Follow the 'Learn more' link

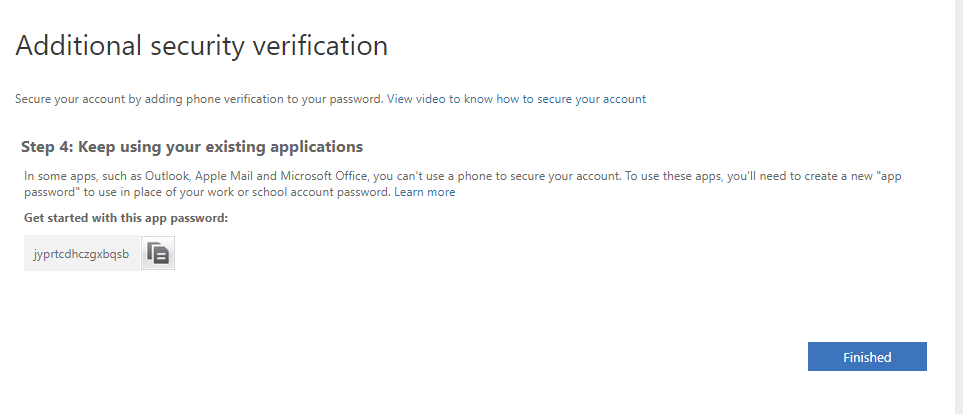(x=424, y=192)
